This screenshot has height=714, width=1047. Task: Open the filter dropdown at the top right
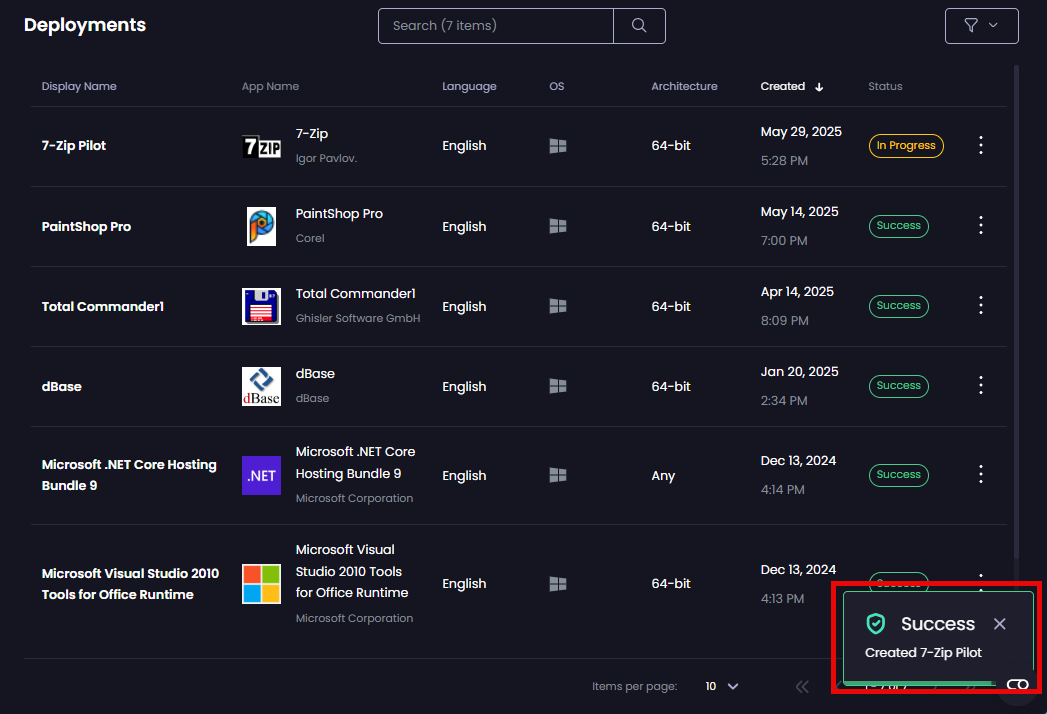981,25
